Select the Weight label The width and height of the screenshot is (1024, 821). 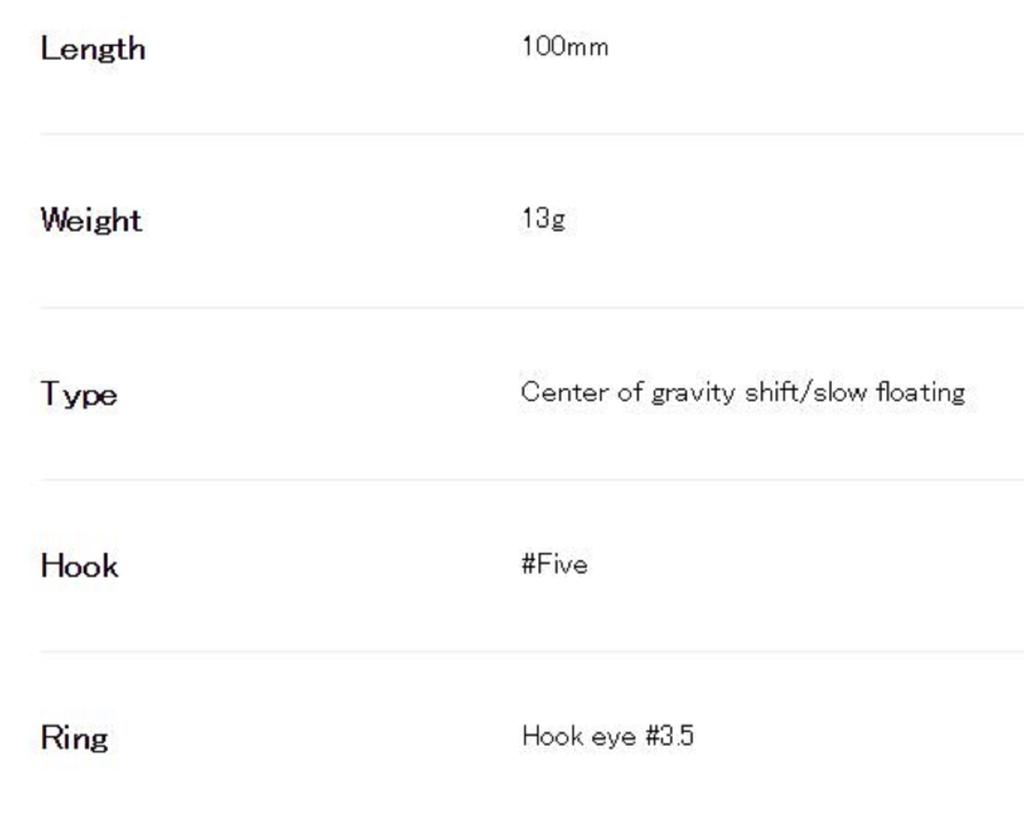[91, 220]
